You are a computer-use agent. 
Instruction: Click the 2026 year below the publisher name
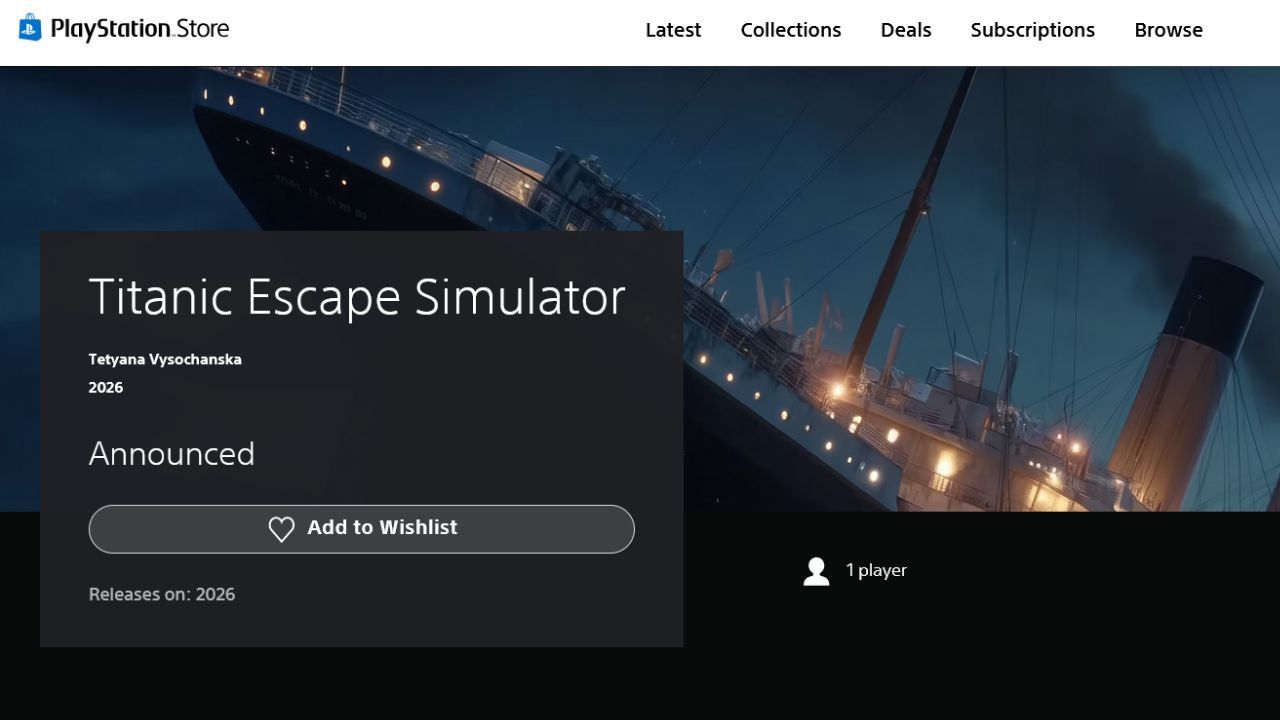106,387
